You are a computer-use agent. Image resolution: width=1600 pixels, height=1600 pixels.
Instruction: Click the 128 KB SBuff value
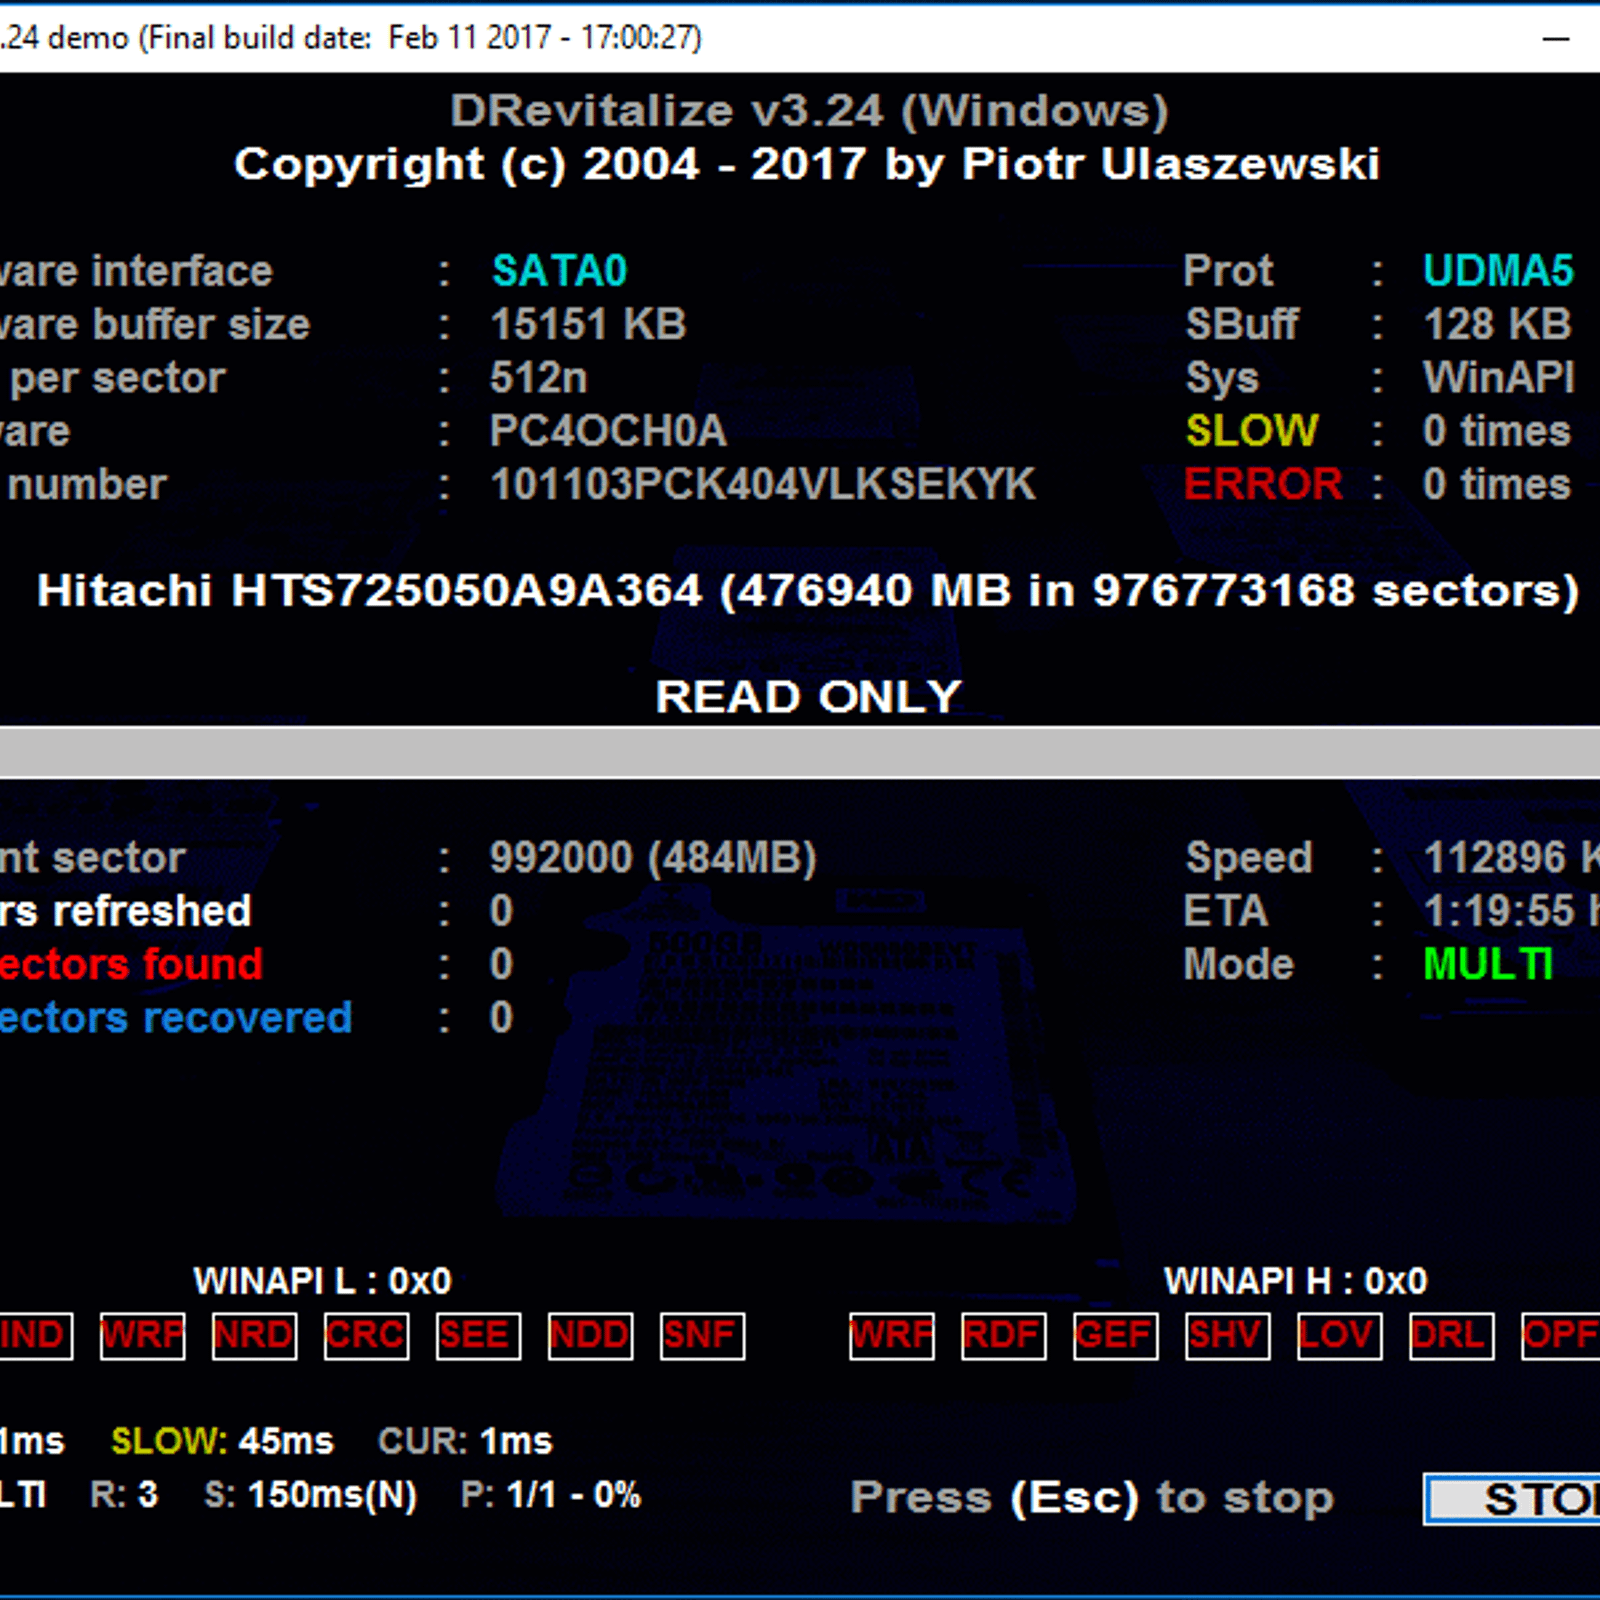pyautogui.click(x=1497, y=324)
